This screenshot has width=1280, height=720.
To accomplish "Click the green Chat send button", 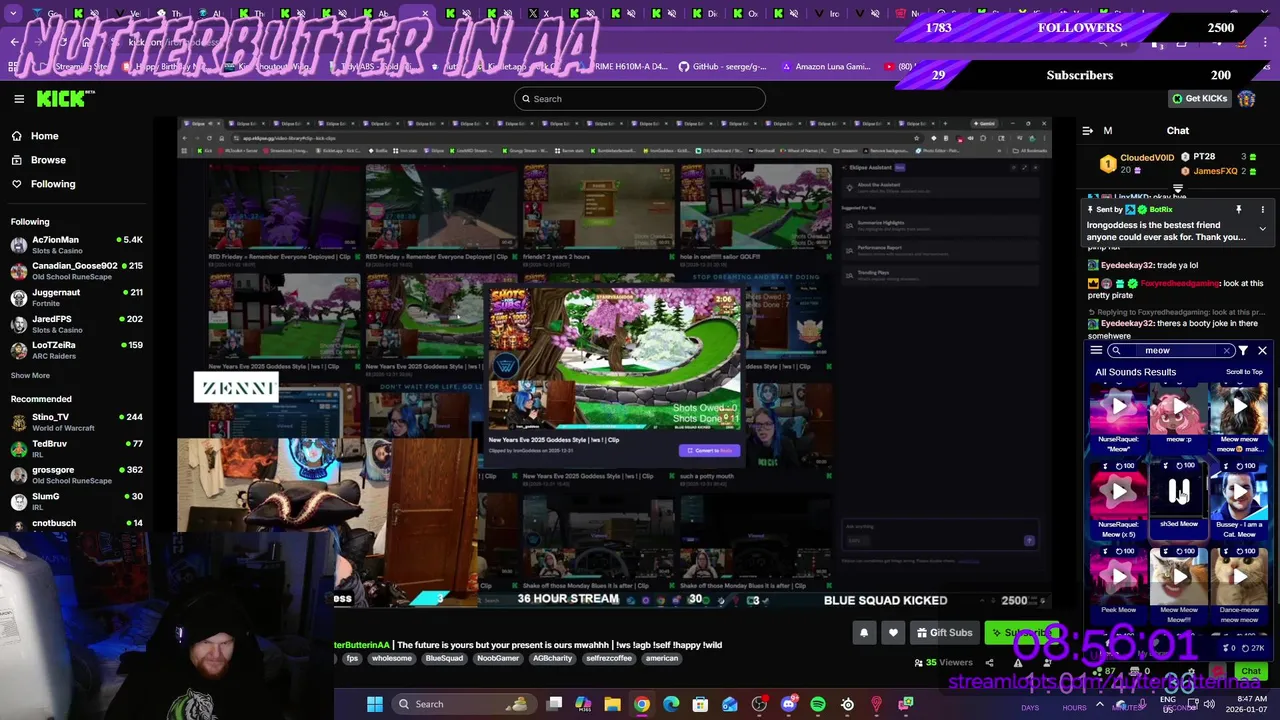I will (x=1250, y=672).
